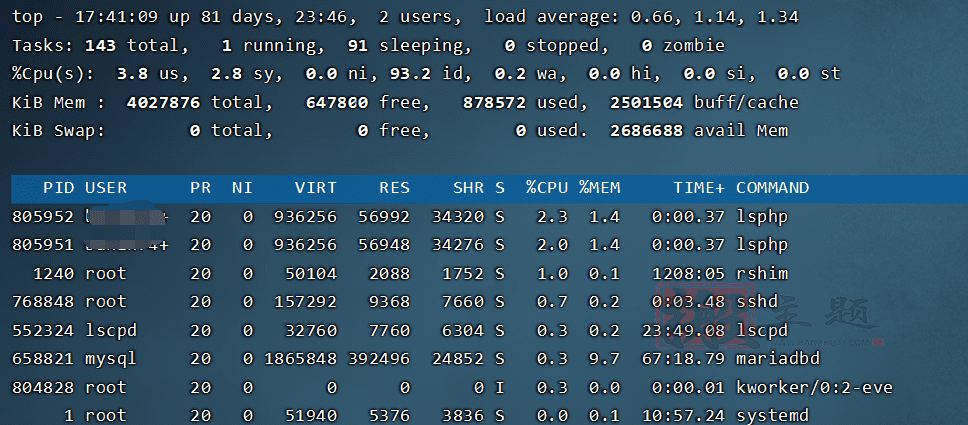The image size is (968, 425).
Task: Click the COMMAND column header
Action: pos(772,188)
